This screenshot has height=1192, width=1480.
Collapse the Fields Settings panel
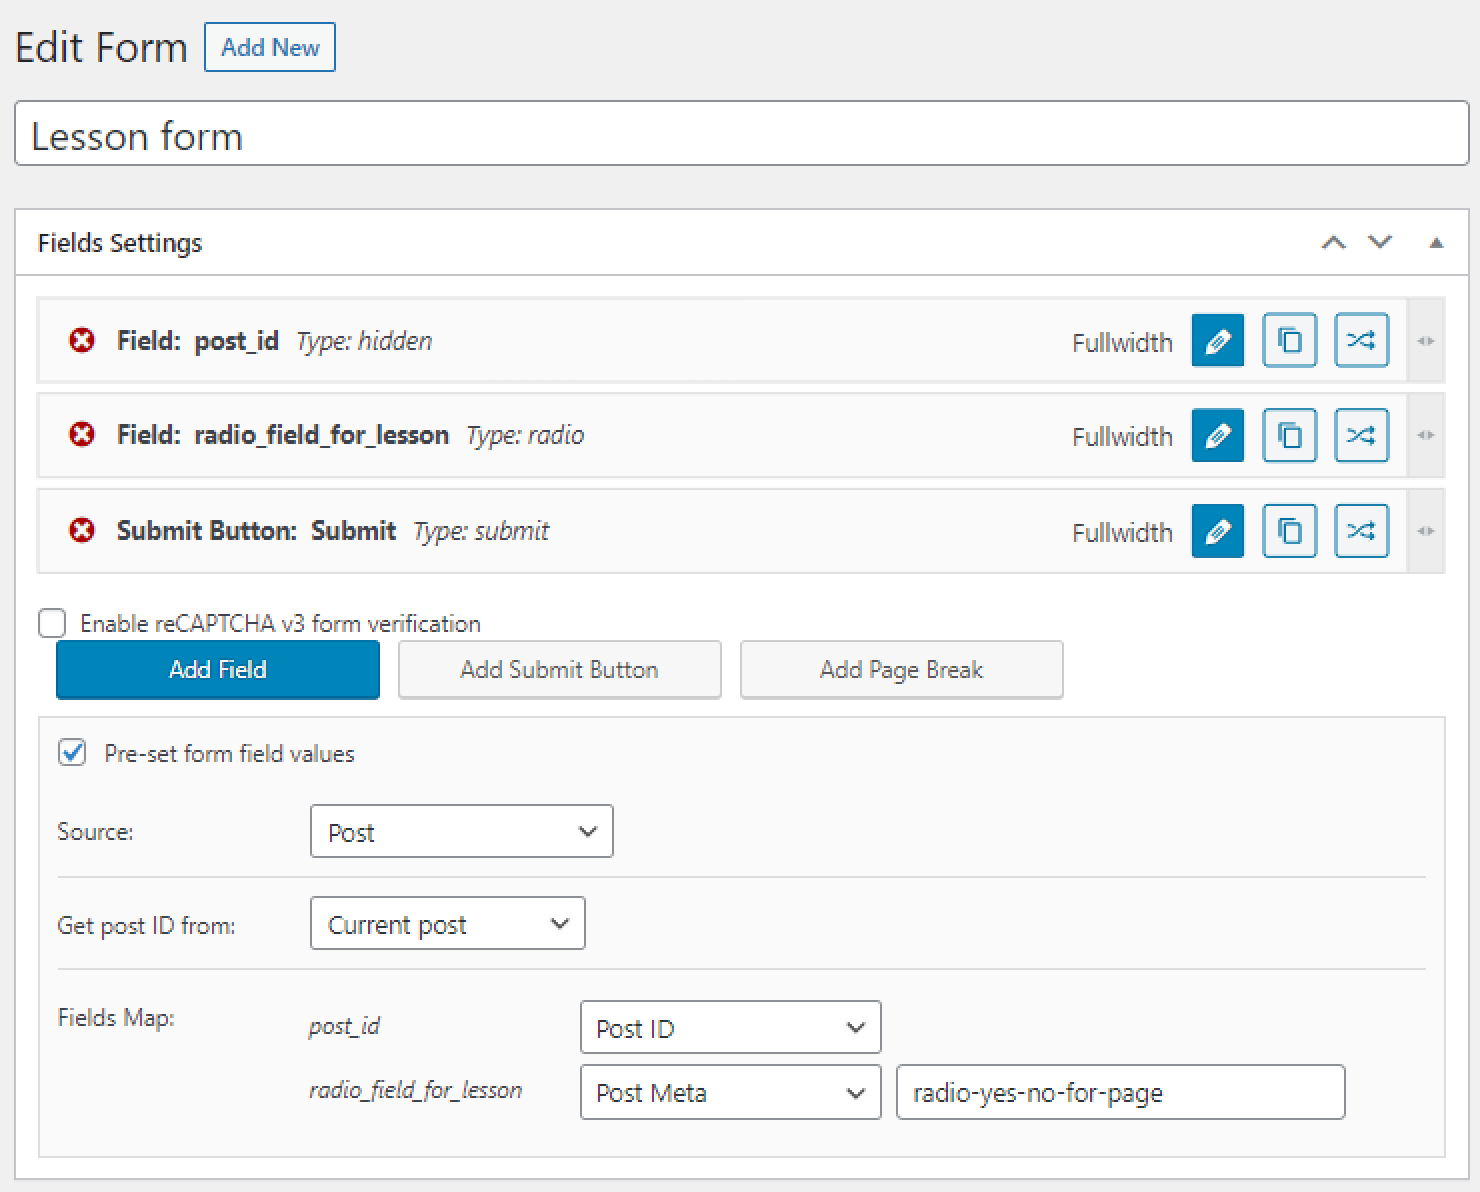tap(1436, 243)
